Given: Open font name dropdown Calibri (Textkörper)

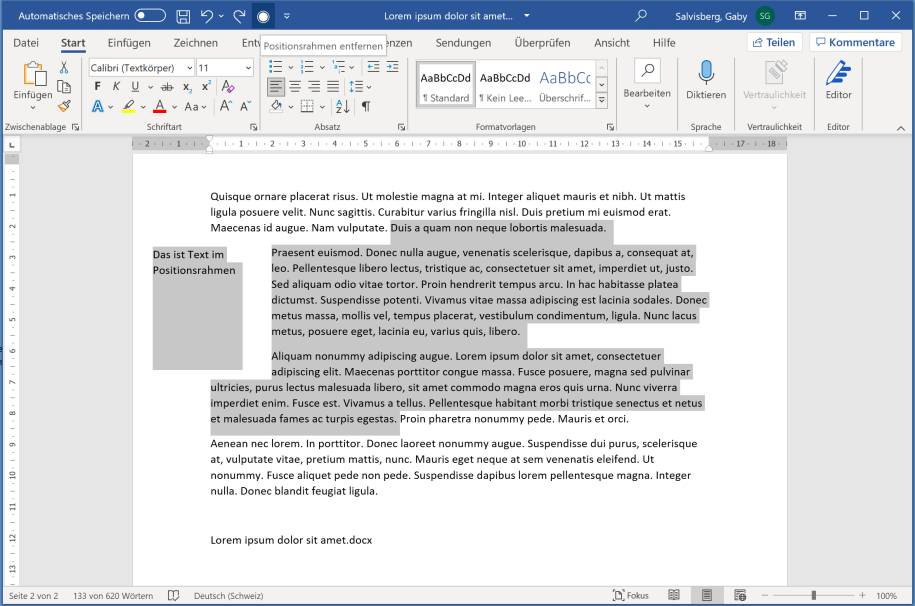Looking at the screenshot, I should 190,68.
